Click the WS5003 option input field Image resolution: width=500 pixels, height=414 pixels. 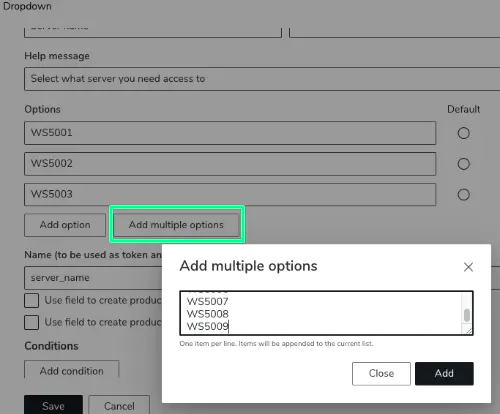(230, 194)
